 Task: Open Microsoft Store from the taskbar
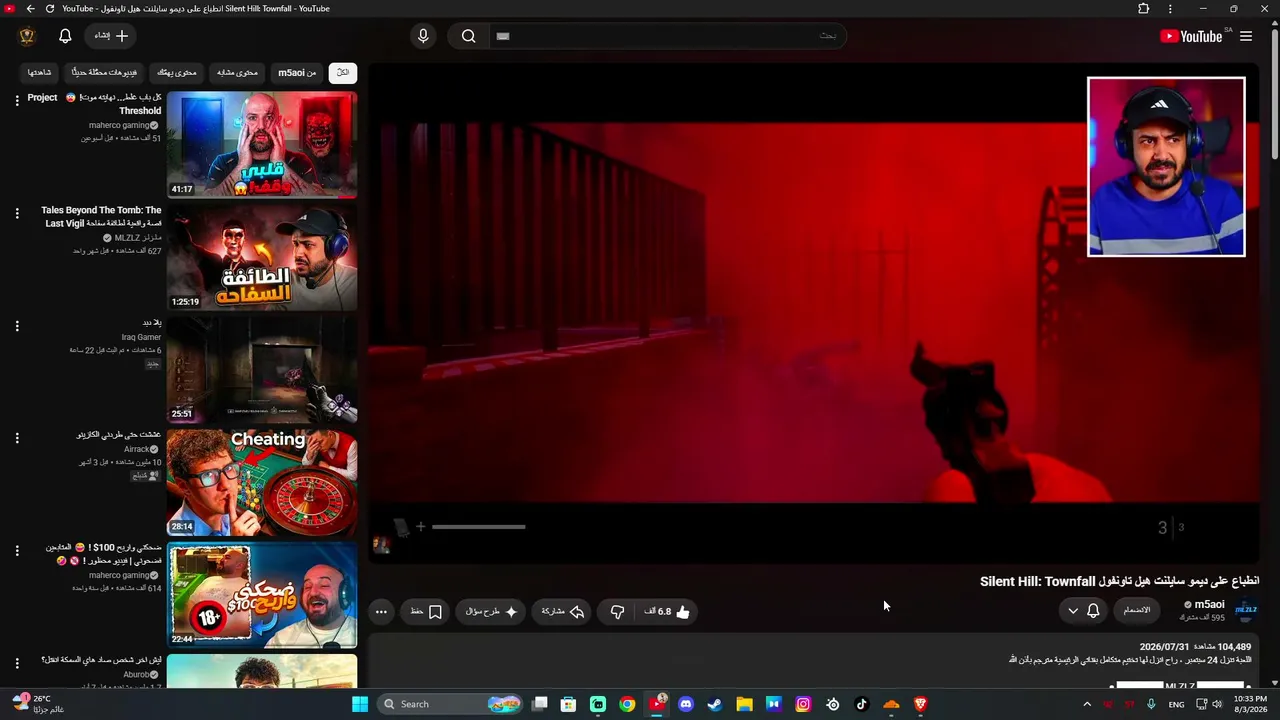point(568,704)
